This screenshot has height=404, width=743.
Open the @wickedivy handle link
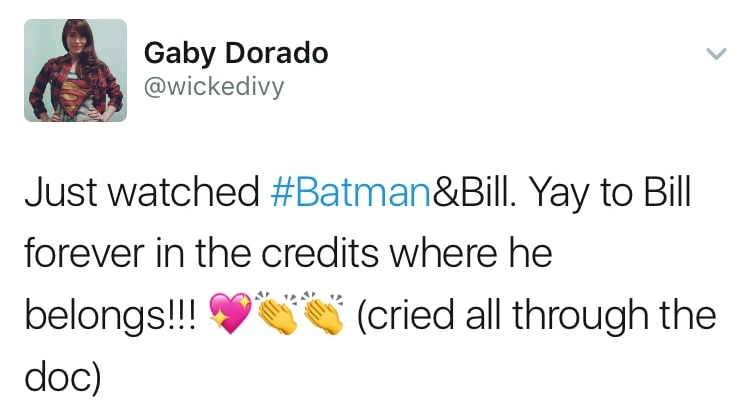coord(214,86)
